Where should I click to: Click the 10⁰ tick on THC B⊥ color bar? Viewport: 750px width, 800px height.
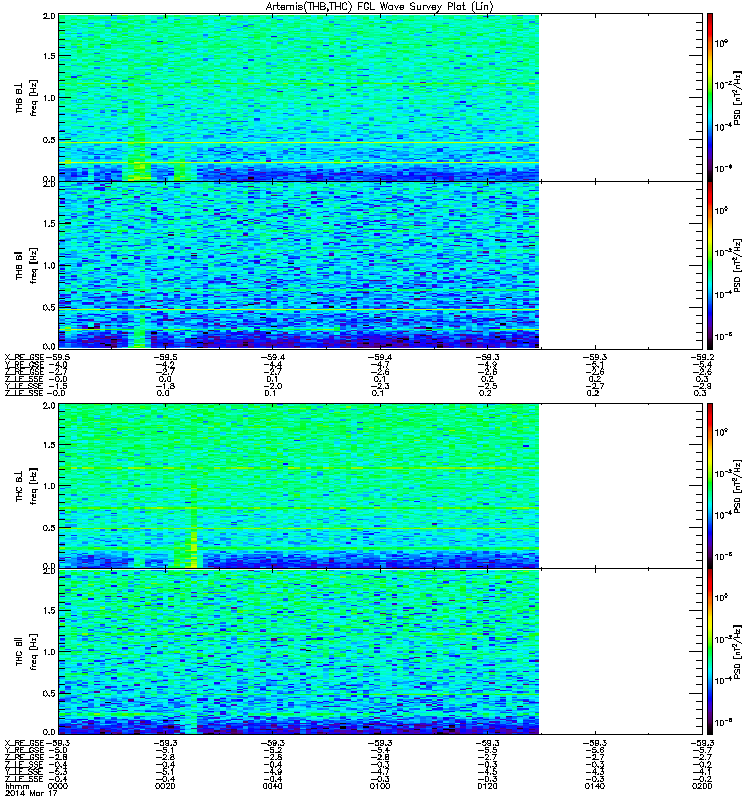click(x=721, y=432)
